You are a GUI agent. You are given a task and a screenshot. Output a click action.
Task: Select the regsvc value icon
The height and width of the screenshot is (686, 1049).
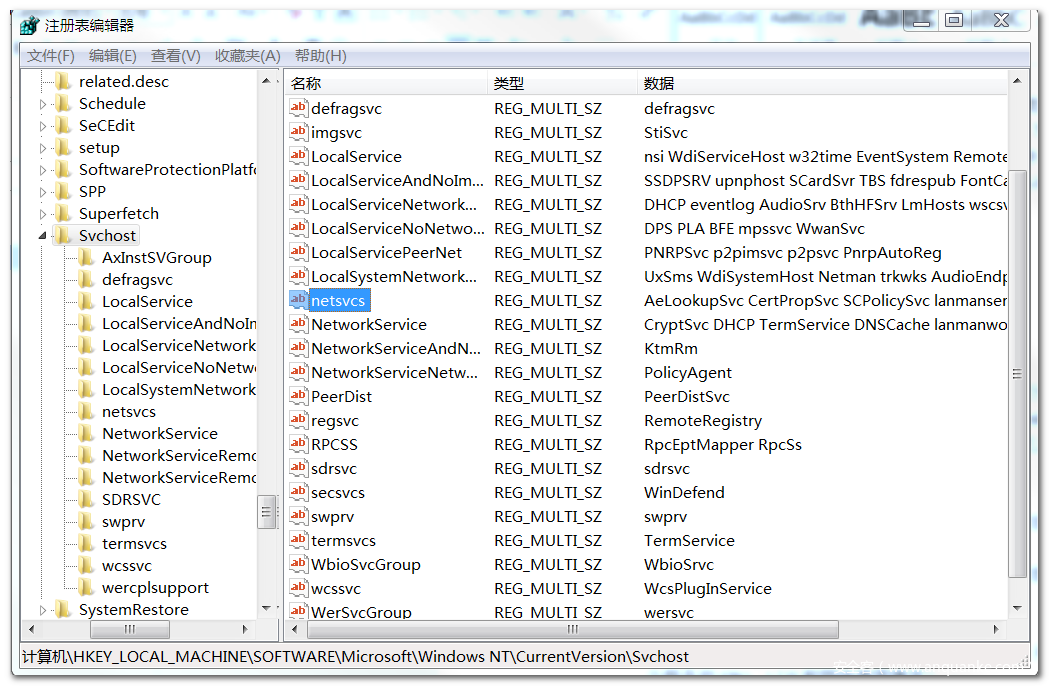point(298,420)
